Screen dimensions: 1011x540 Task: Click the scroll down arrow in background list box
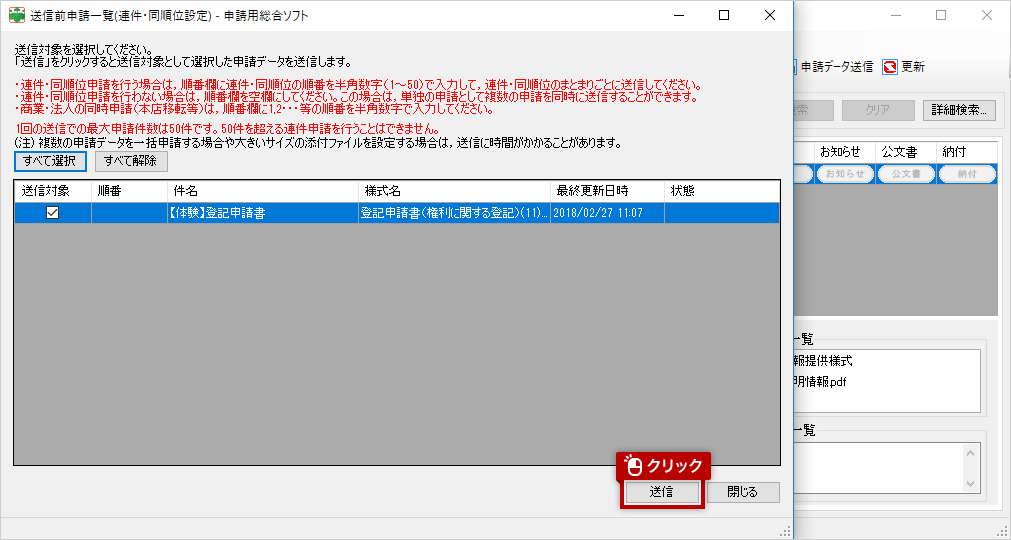coord(971,483)
